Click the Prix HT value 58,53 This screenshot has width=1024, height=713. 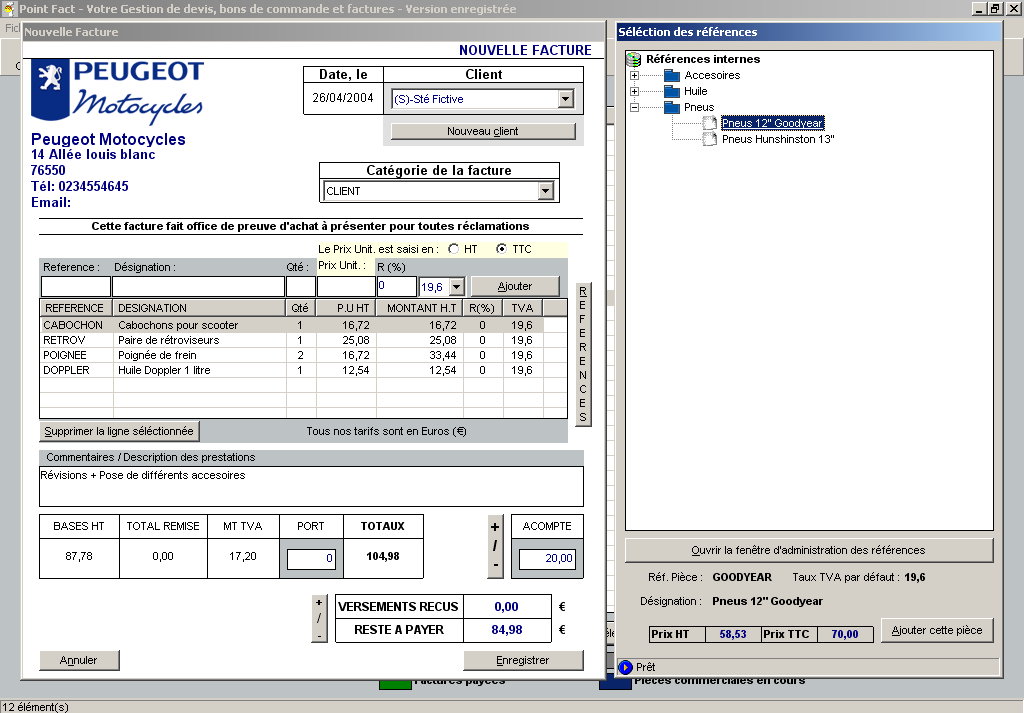[x=733, y=634]
